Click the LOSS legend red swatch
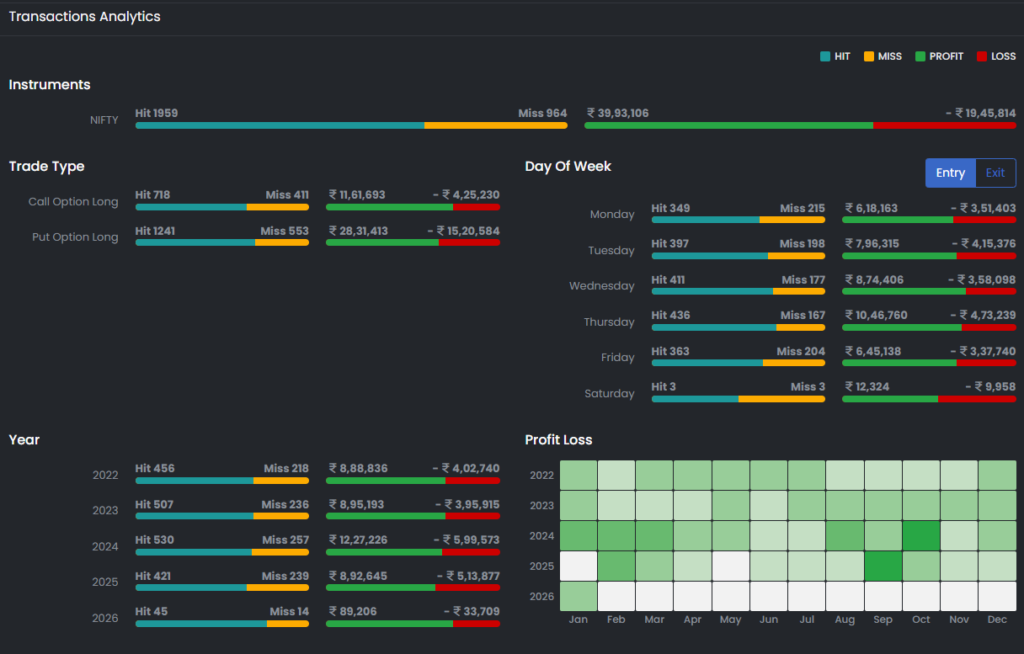 982,57
